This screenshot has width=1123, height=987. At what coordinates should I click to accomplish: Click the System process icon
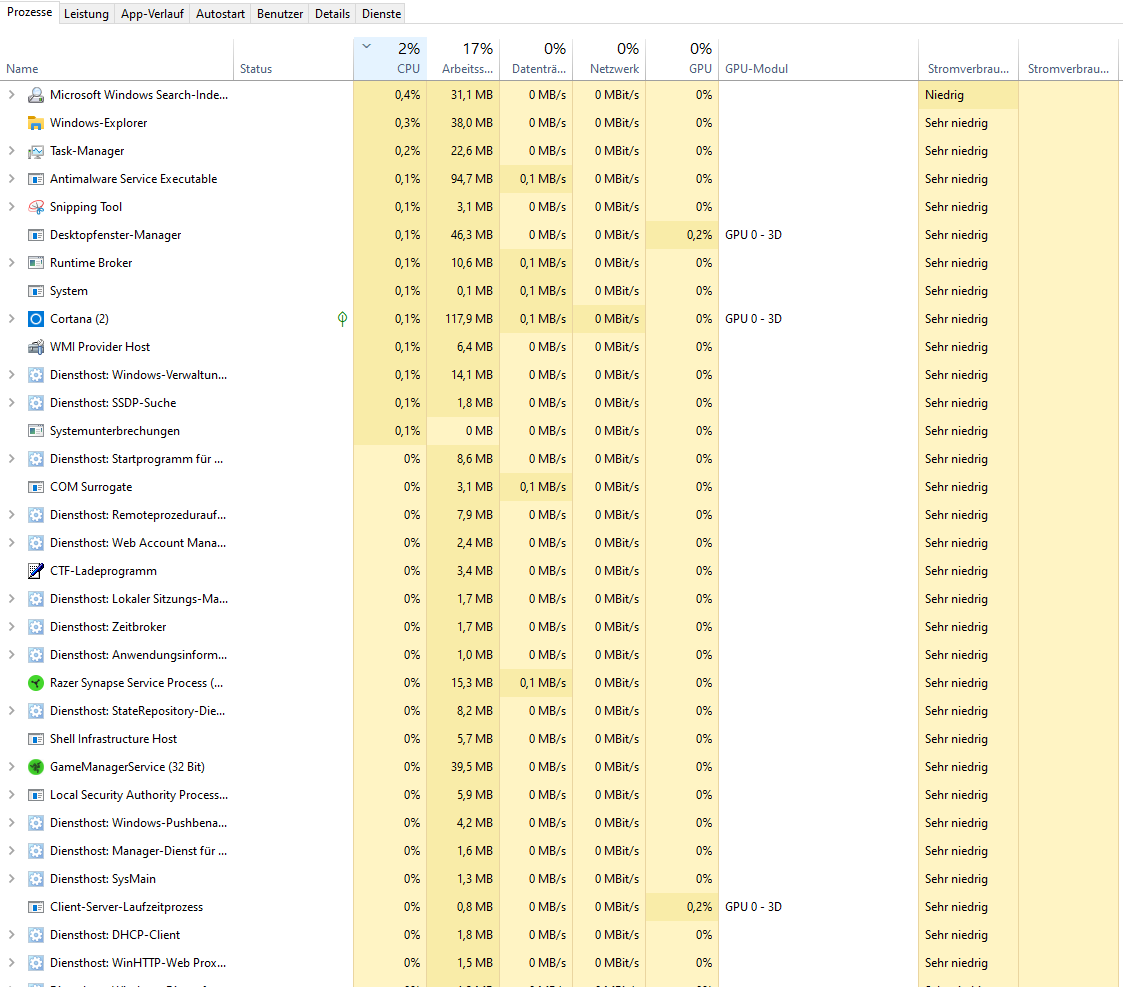coord(36,291)
